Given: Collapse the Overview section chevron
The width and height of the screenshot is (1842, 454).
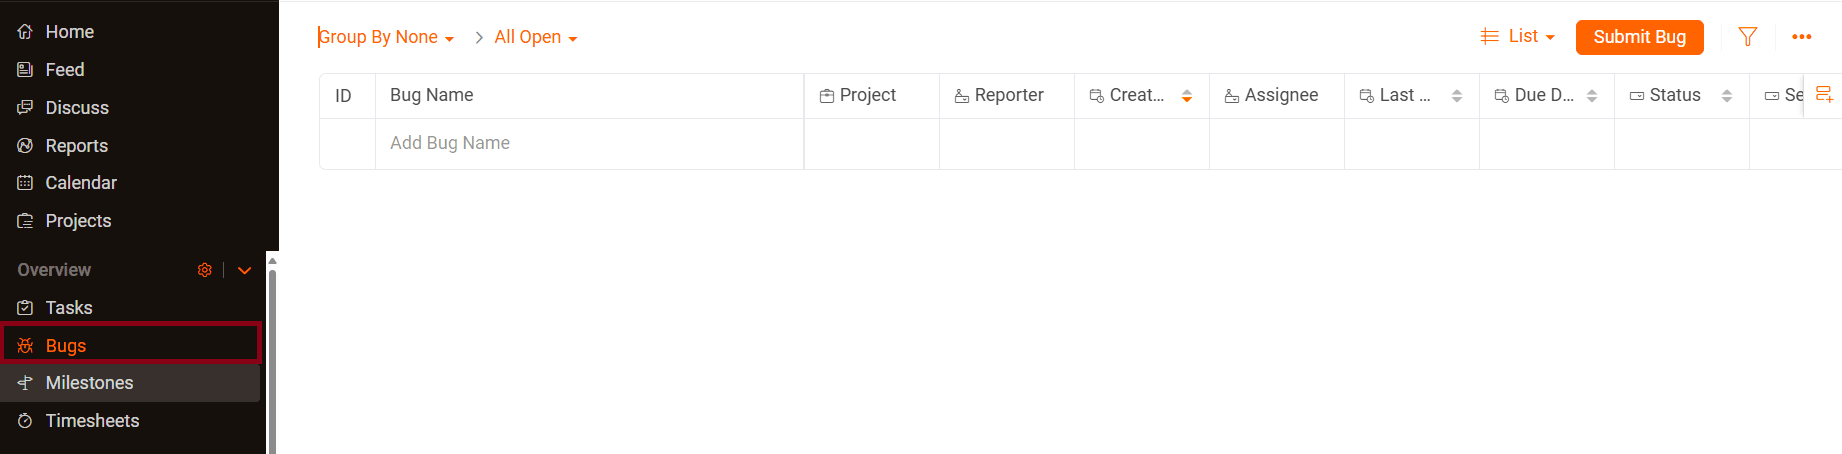Looking at the screenshot, I should (x=244, y=270).
